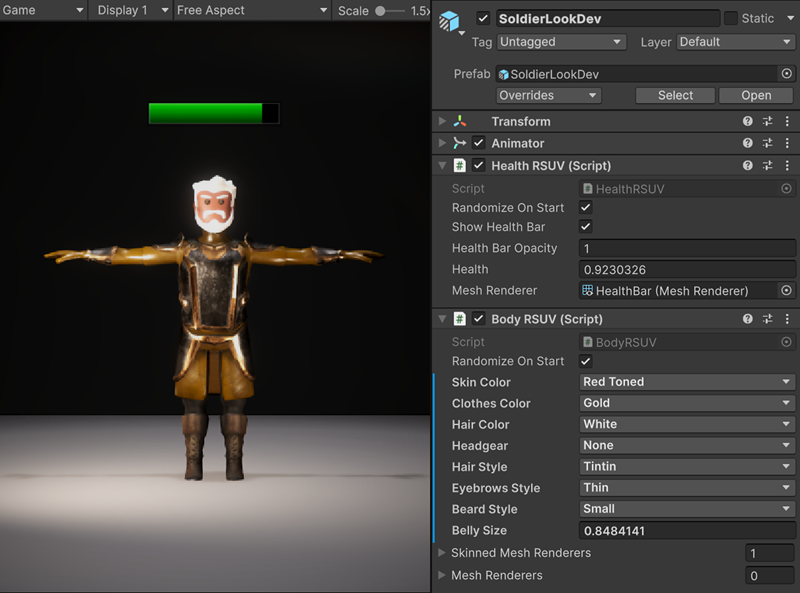800x593 pixels.
Task: Click the Belly Size input field
Action: click(x=686, y=530)
